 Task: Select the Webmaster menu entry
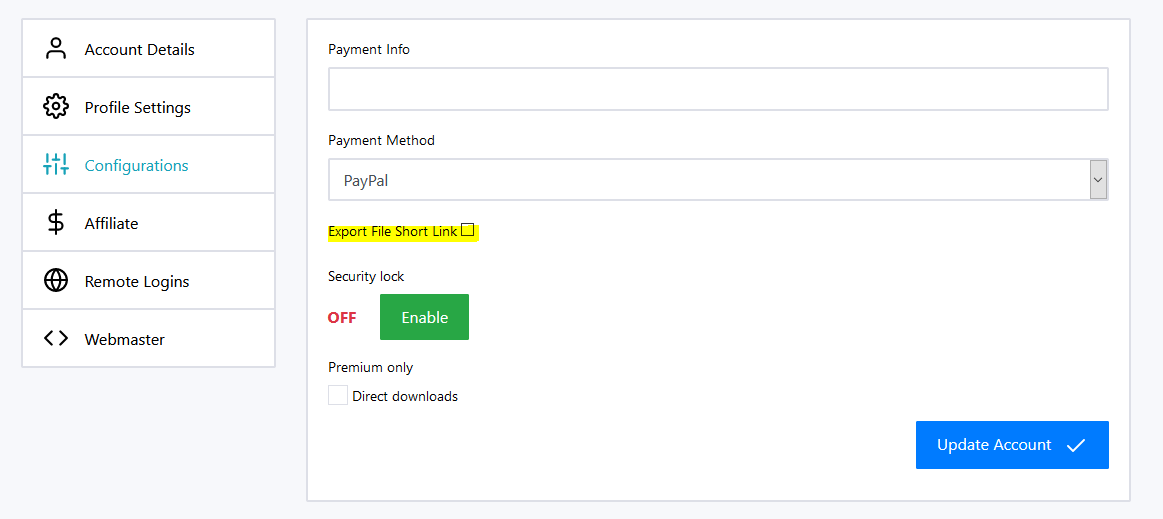point(125,339)
